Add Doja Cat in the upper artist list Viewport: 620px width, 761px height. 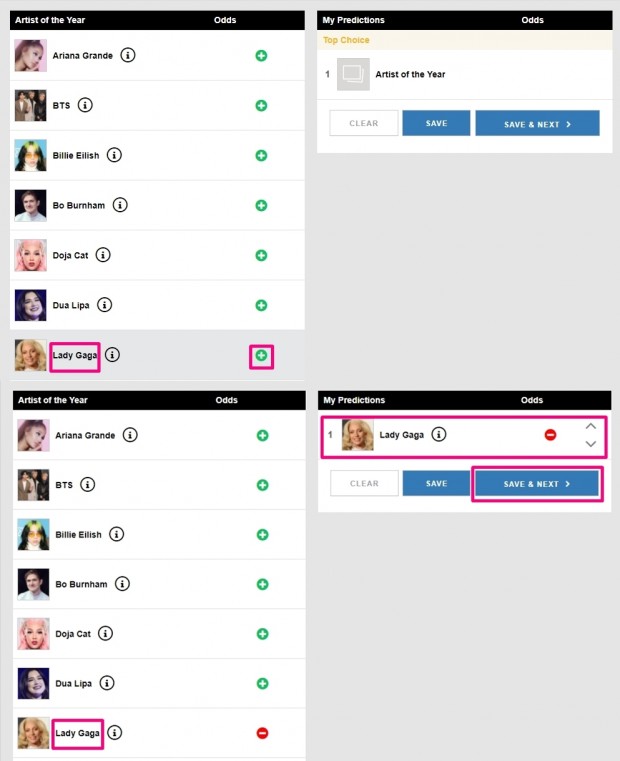tap(261, 255)
